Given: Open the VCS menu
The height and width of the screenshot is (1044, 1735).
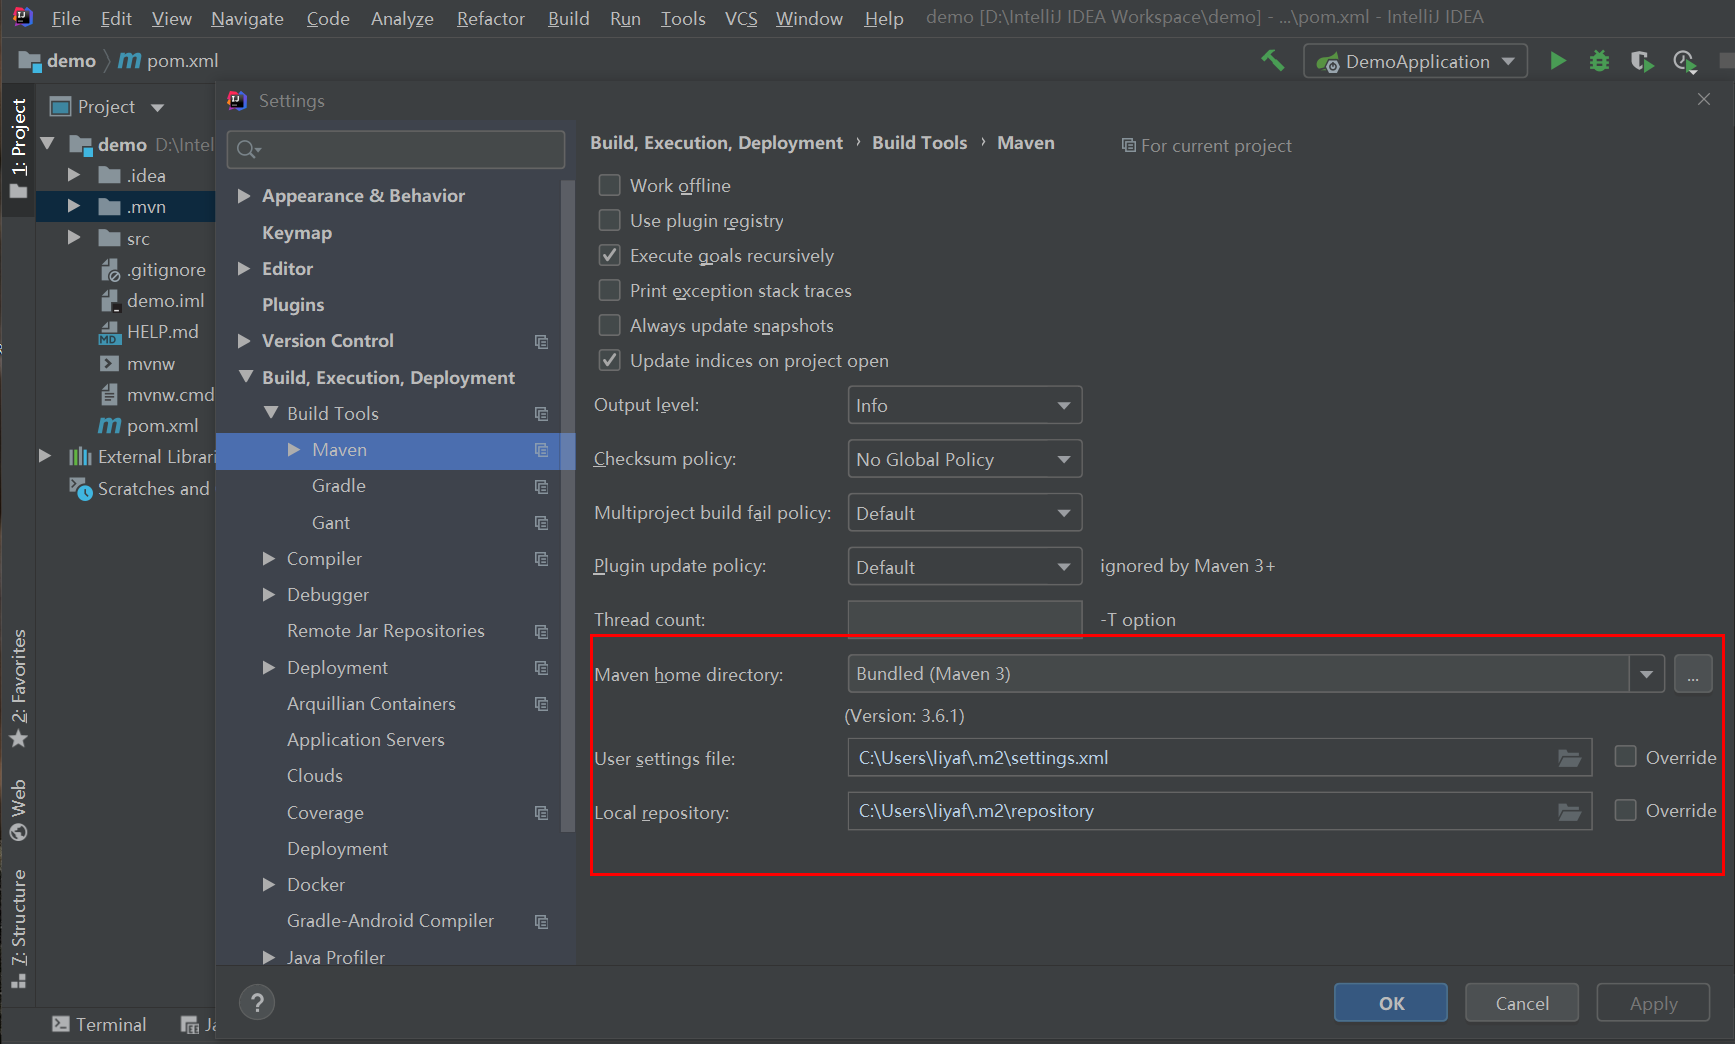Looking at the screenshot, I should pos(741,18).
